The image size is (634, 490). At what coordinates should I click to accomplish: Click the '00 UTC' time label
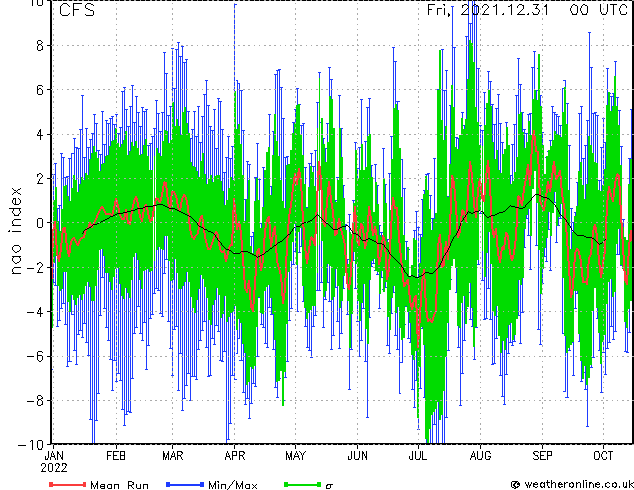[598, 10]
